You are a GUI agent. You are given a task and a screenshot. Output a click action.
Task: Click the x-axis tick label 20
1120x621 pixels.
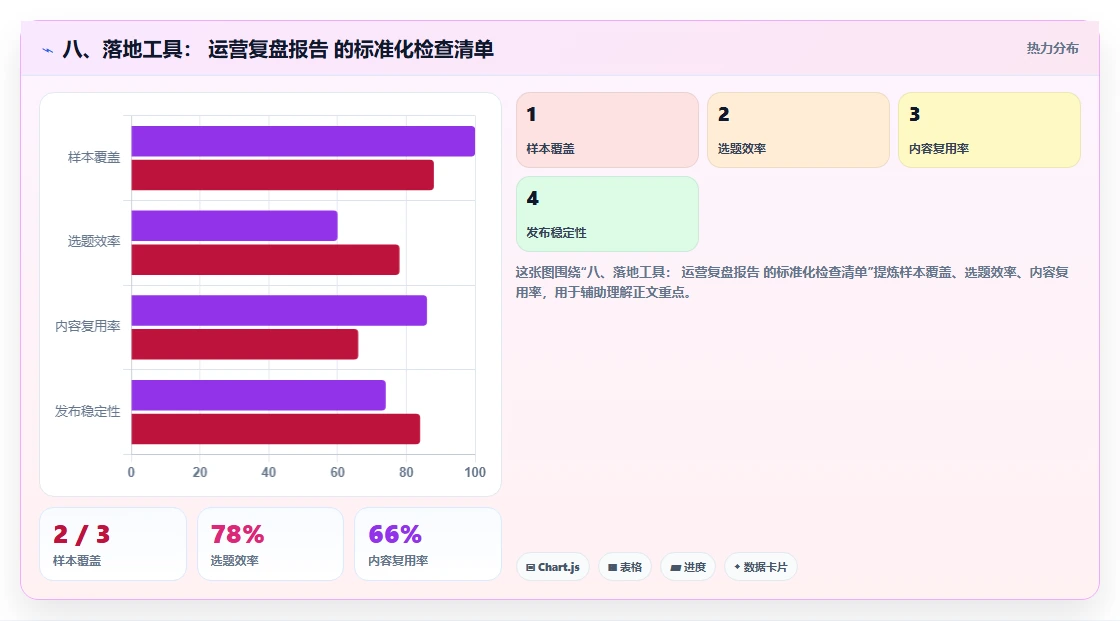pyautogui.click(x=200, y=472)
